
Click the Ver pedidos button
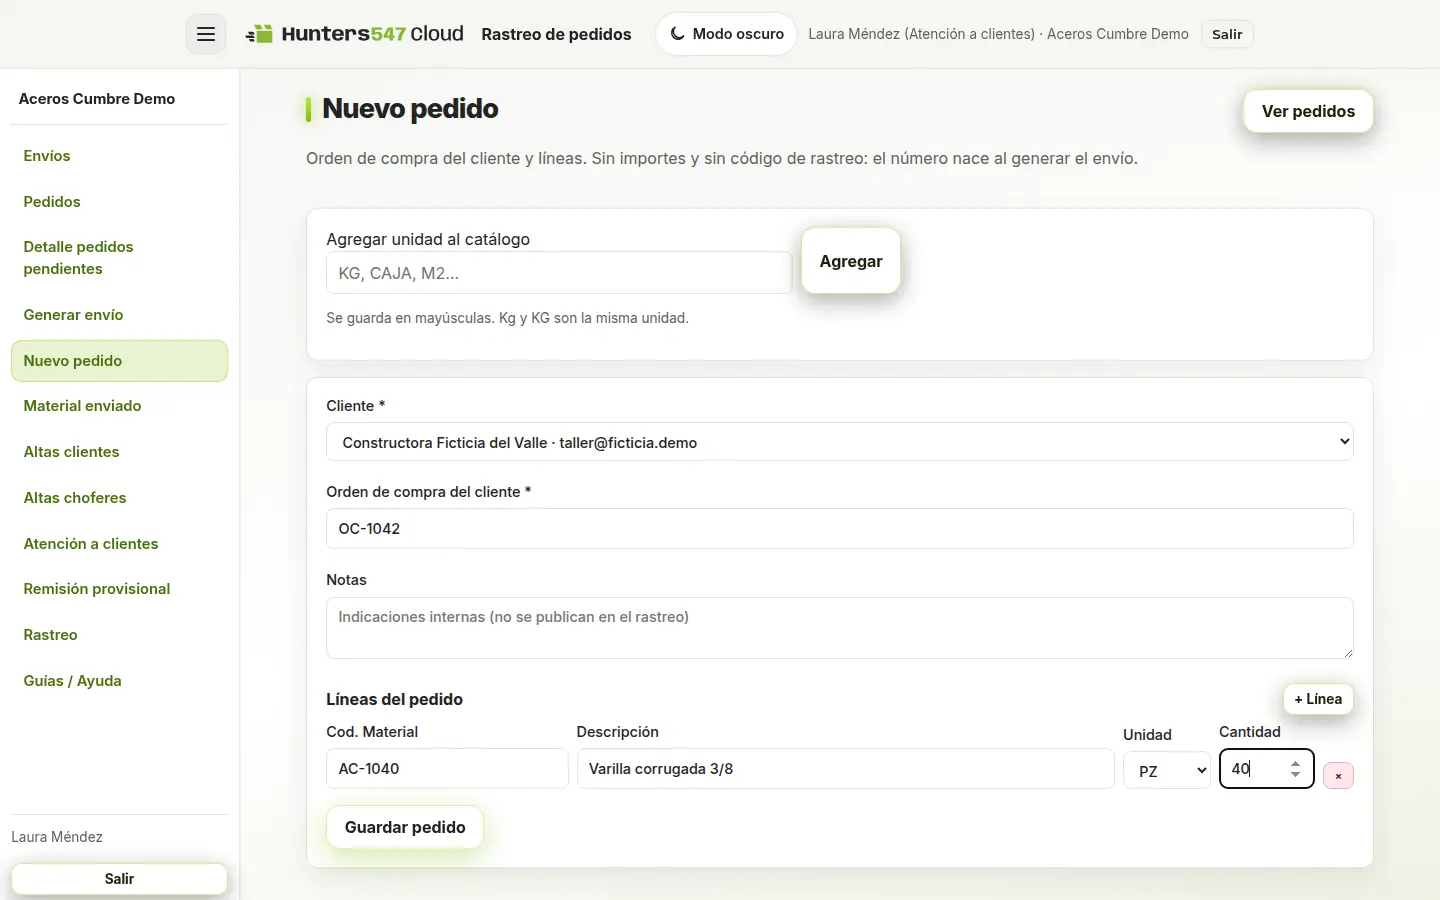[x=1308, y=111]
